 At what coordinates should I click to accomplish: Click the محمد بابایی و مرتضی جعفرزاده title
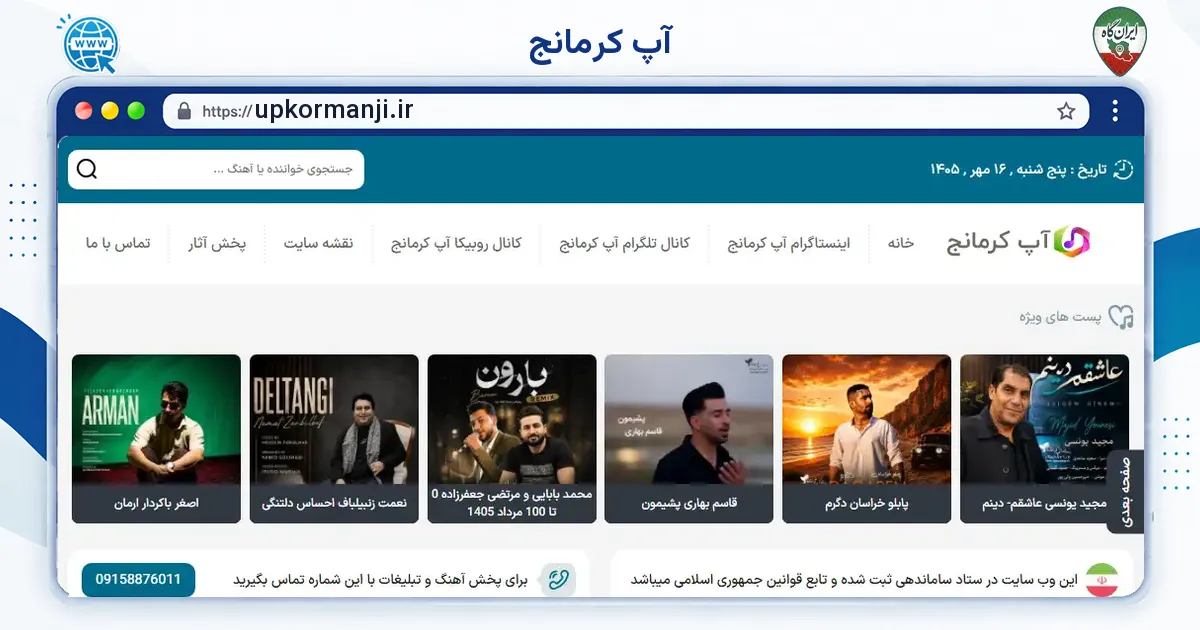(512, 502)
